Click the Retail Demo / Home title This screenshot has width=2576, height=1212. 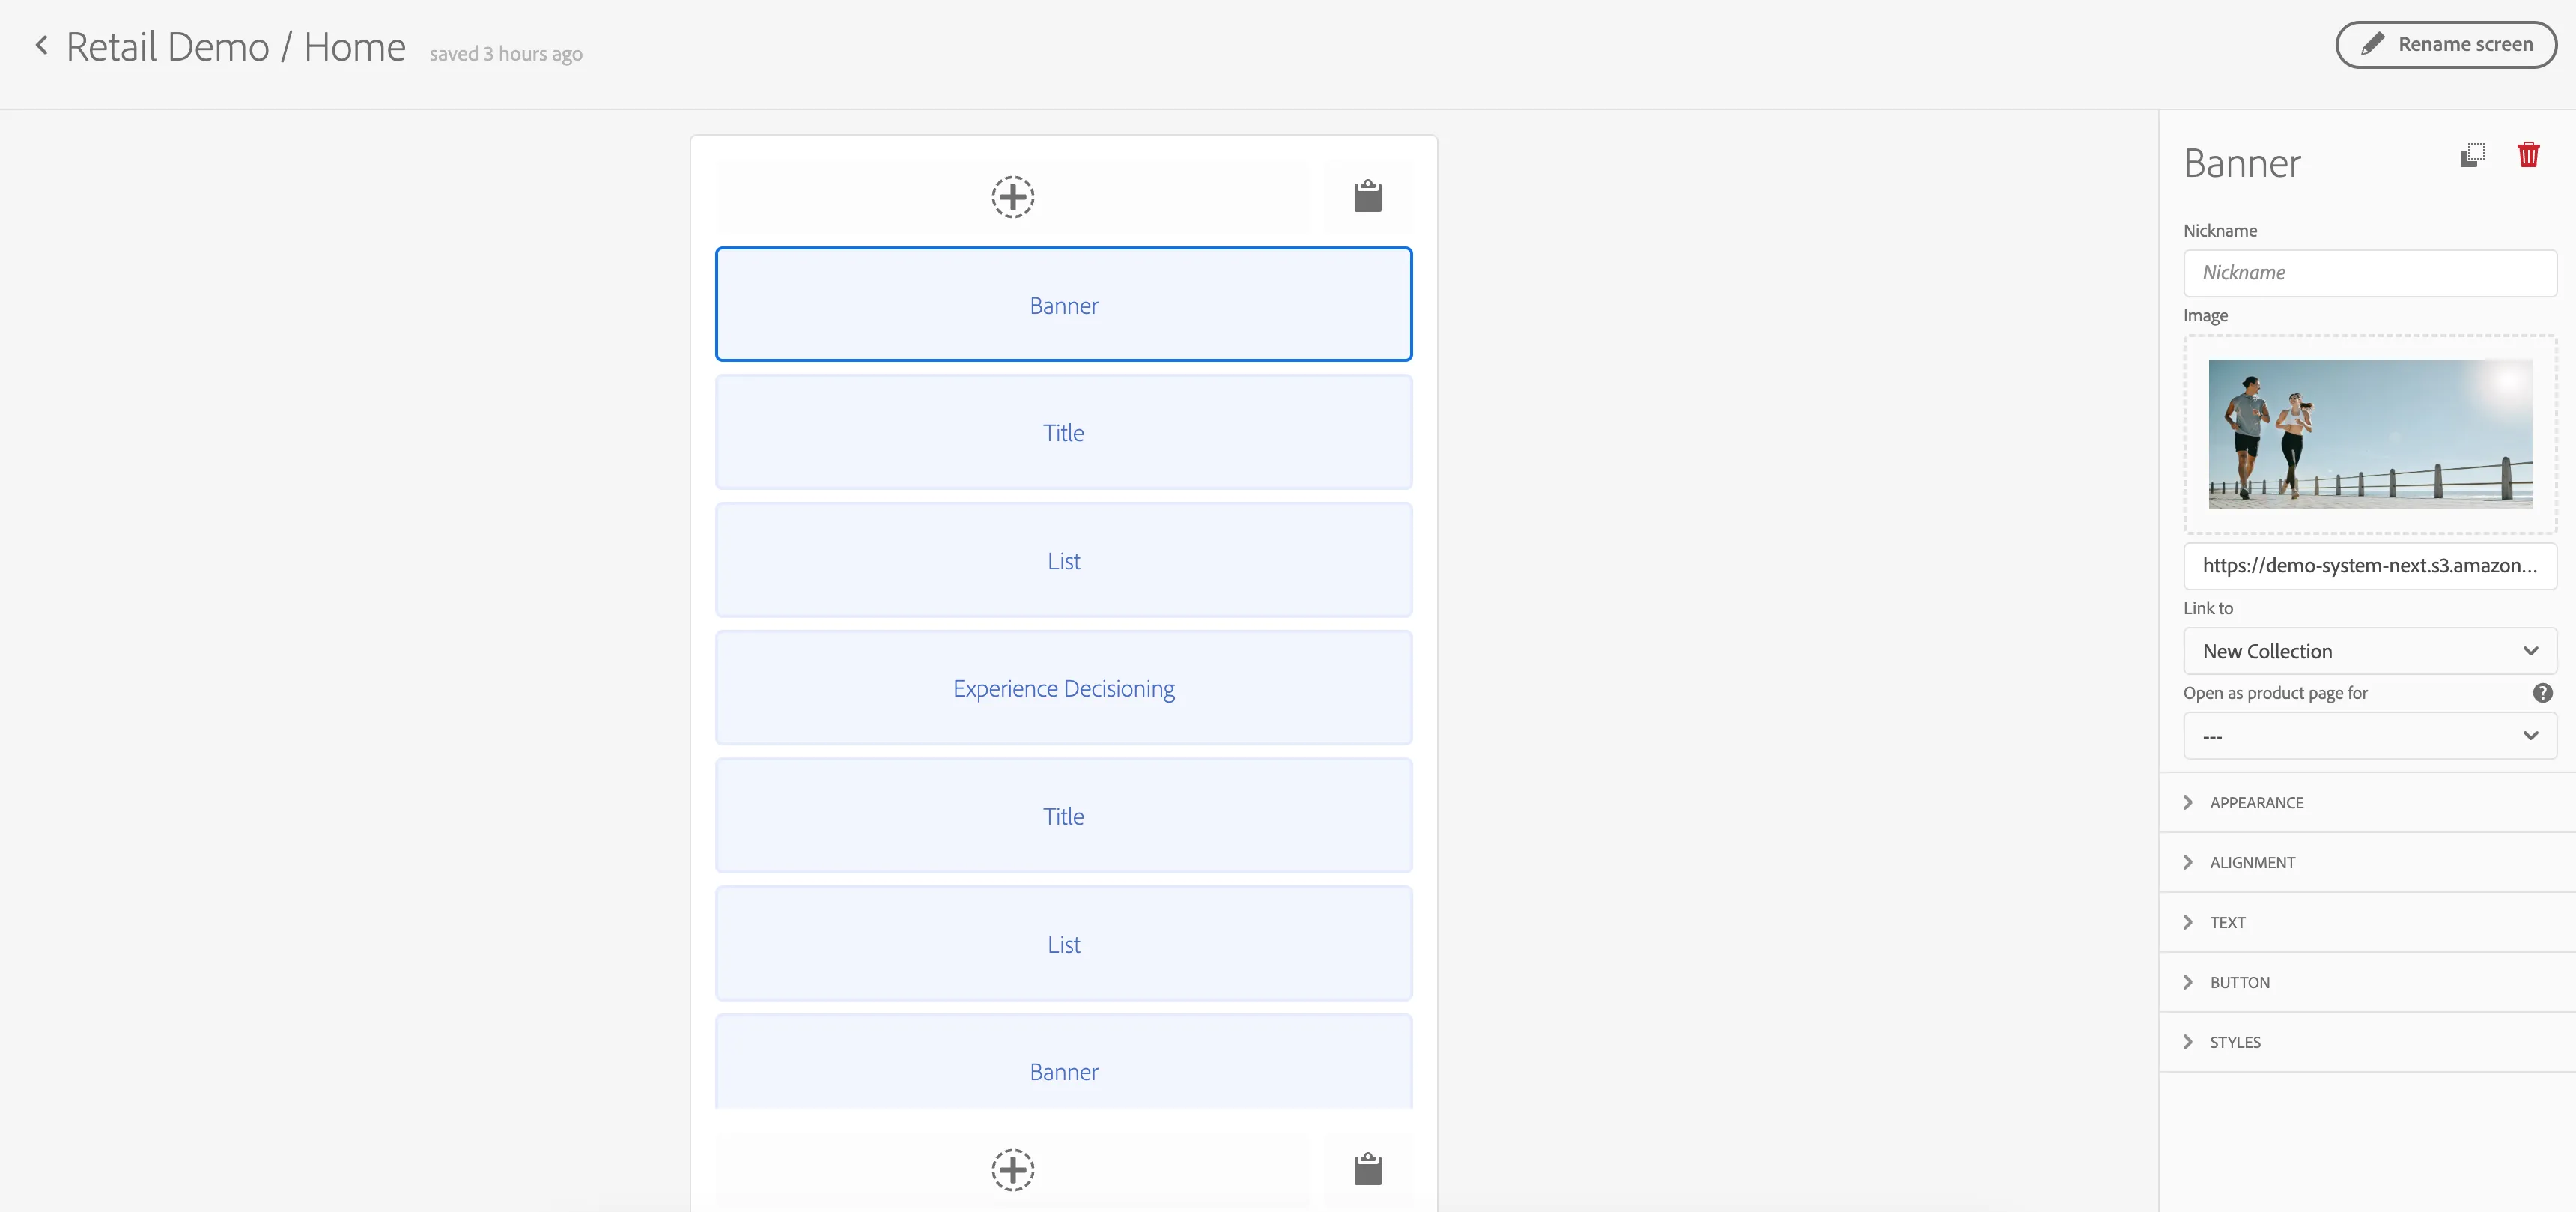(236, 47)
